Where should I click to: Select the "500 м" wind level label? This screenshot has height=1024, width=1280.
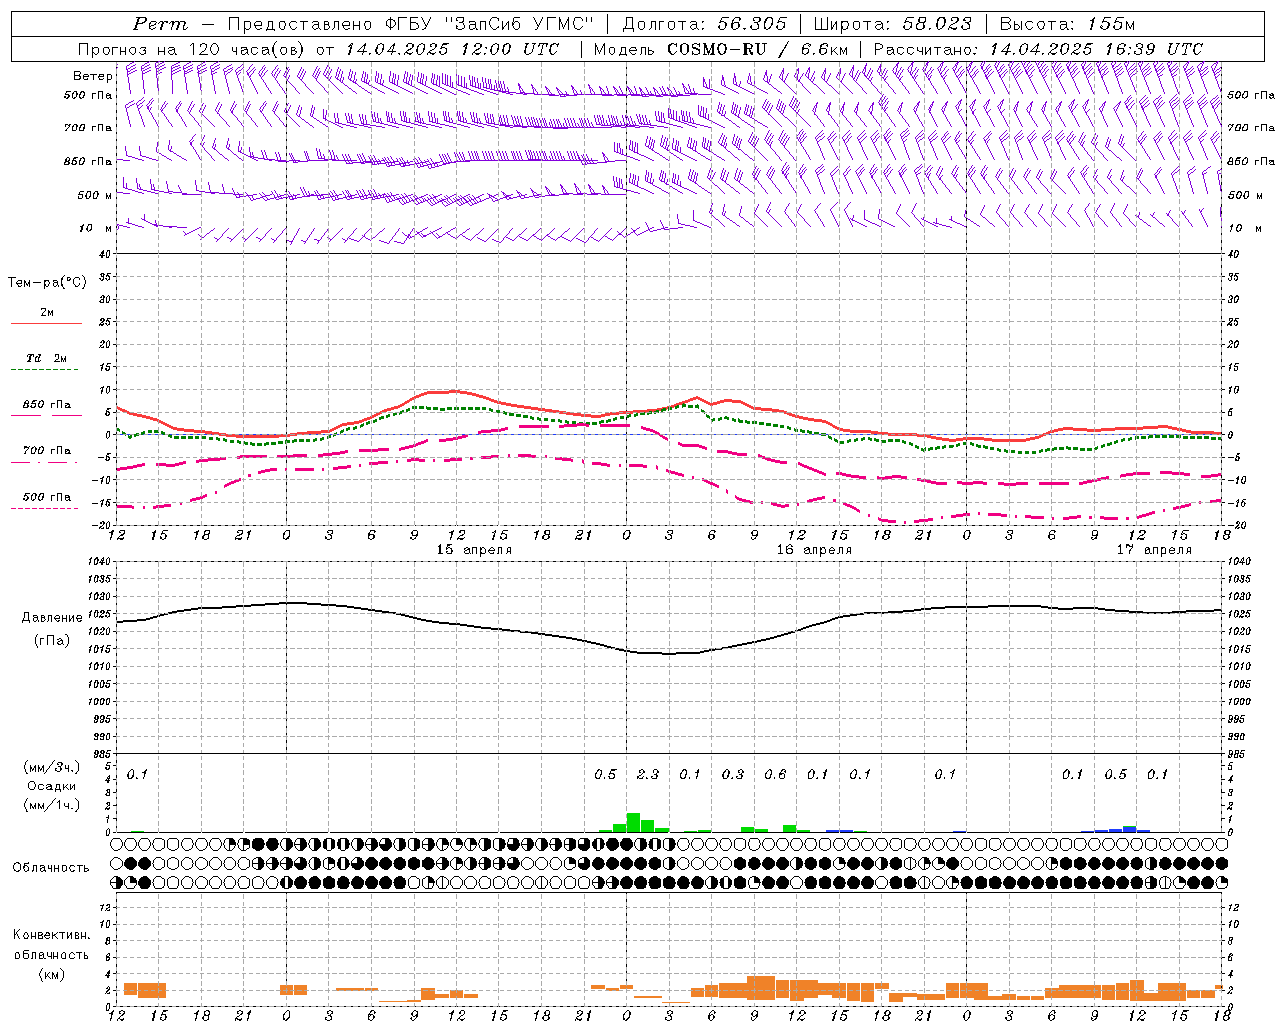point(95,195)
